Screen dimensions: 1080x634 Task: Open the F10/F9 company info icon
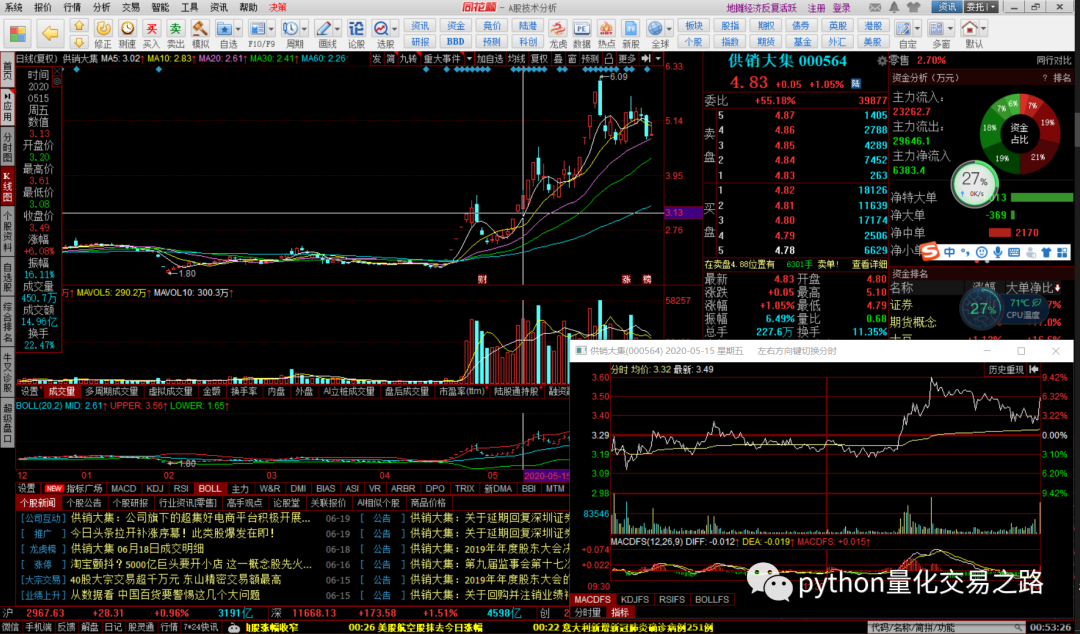click(x=258, y=29)
